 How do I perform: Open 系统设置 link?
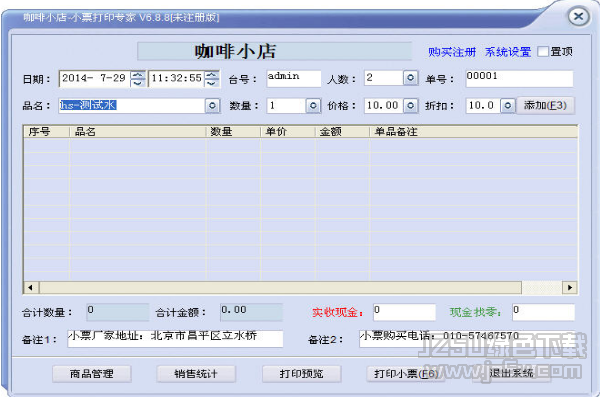pos(508,52)
